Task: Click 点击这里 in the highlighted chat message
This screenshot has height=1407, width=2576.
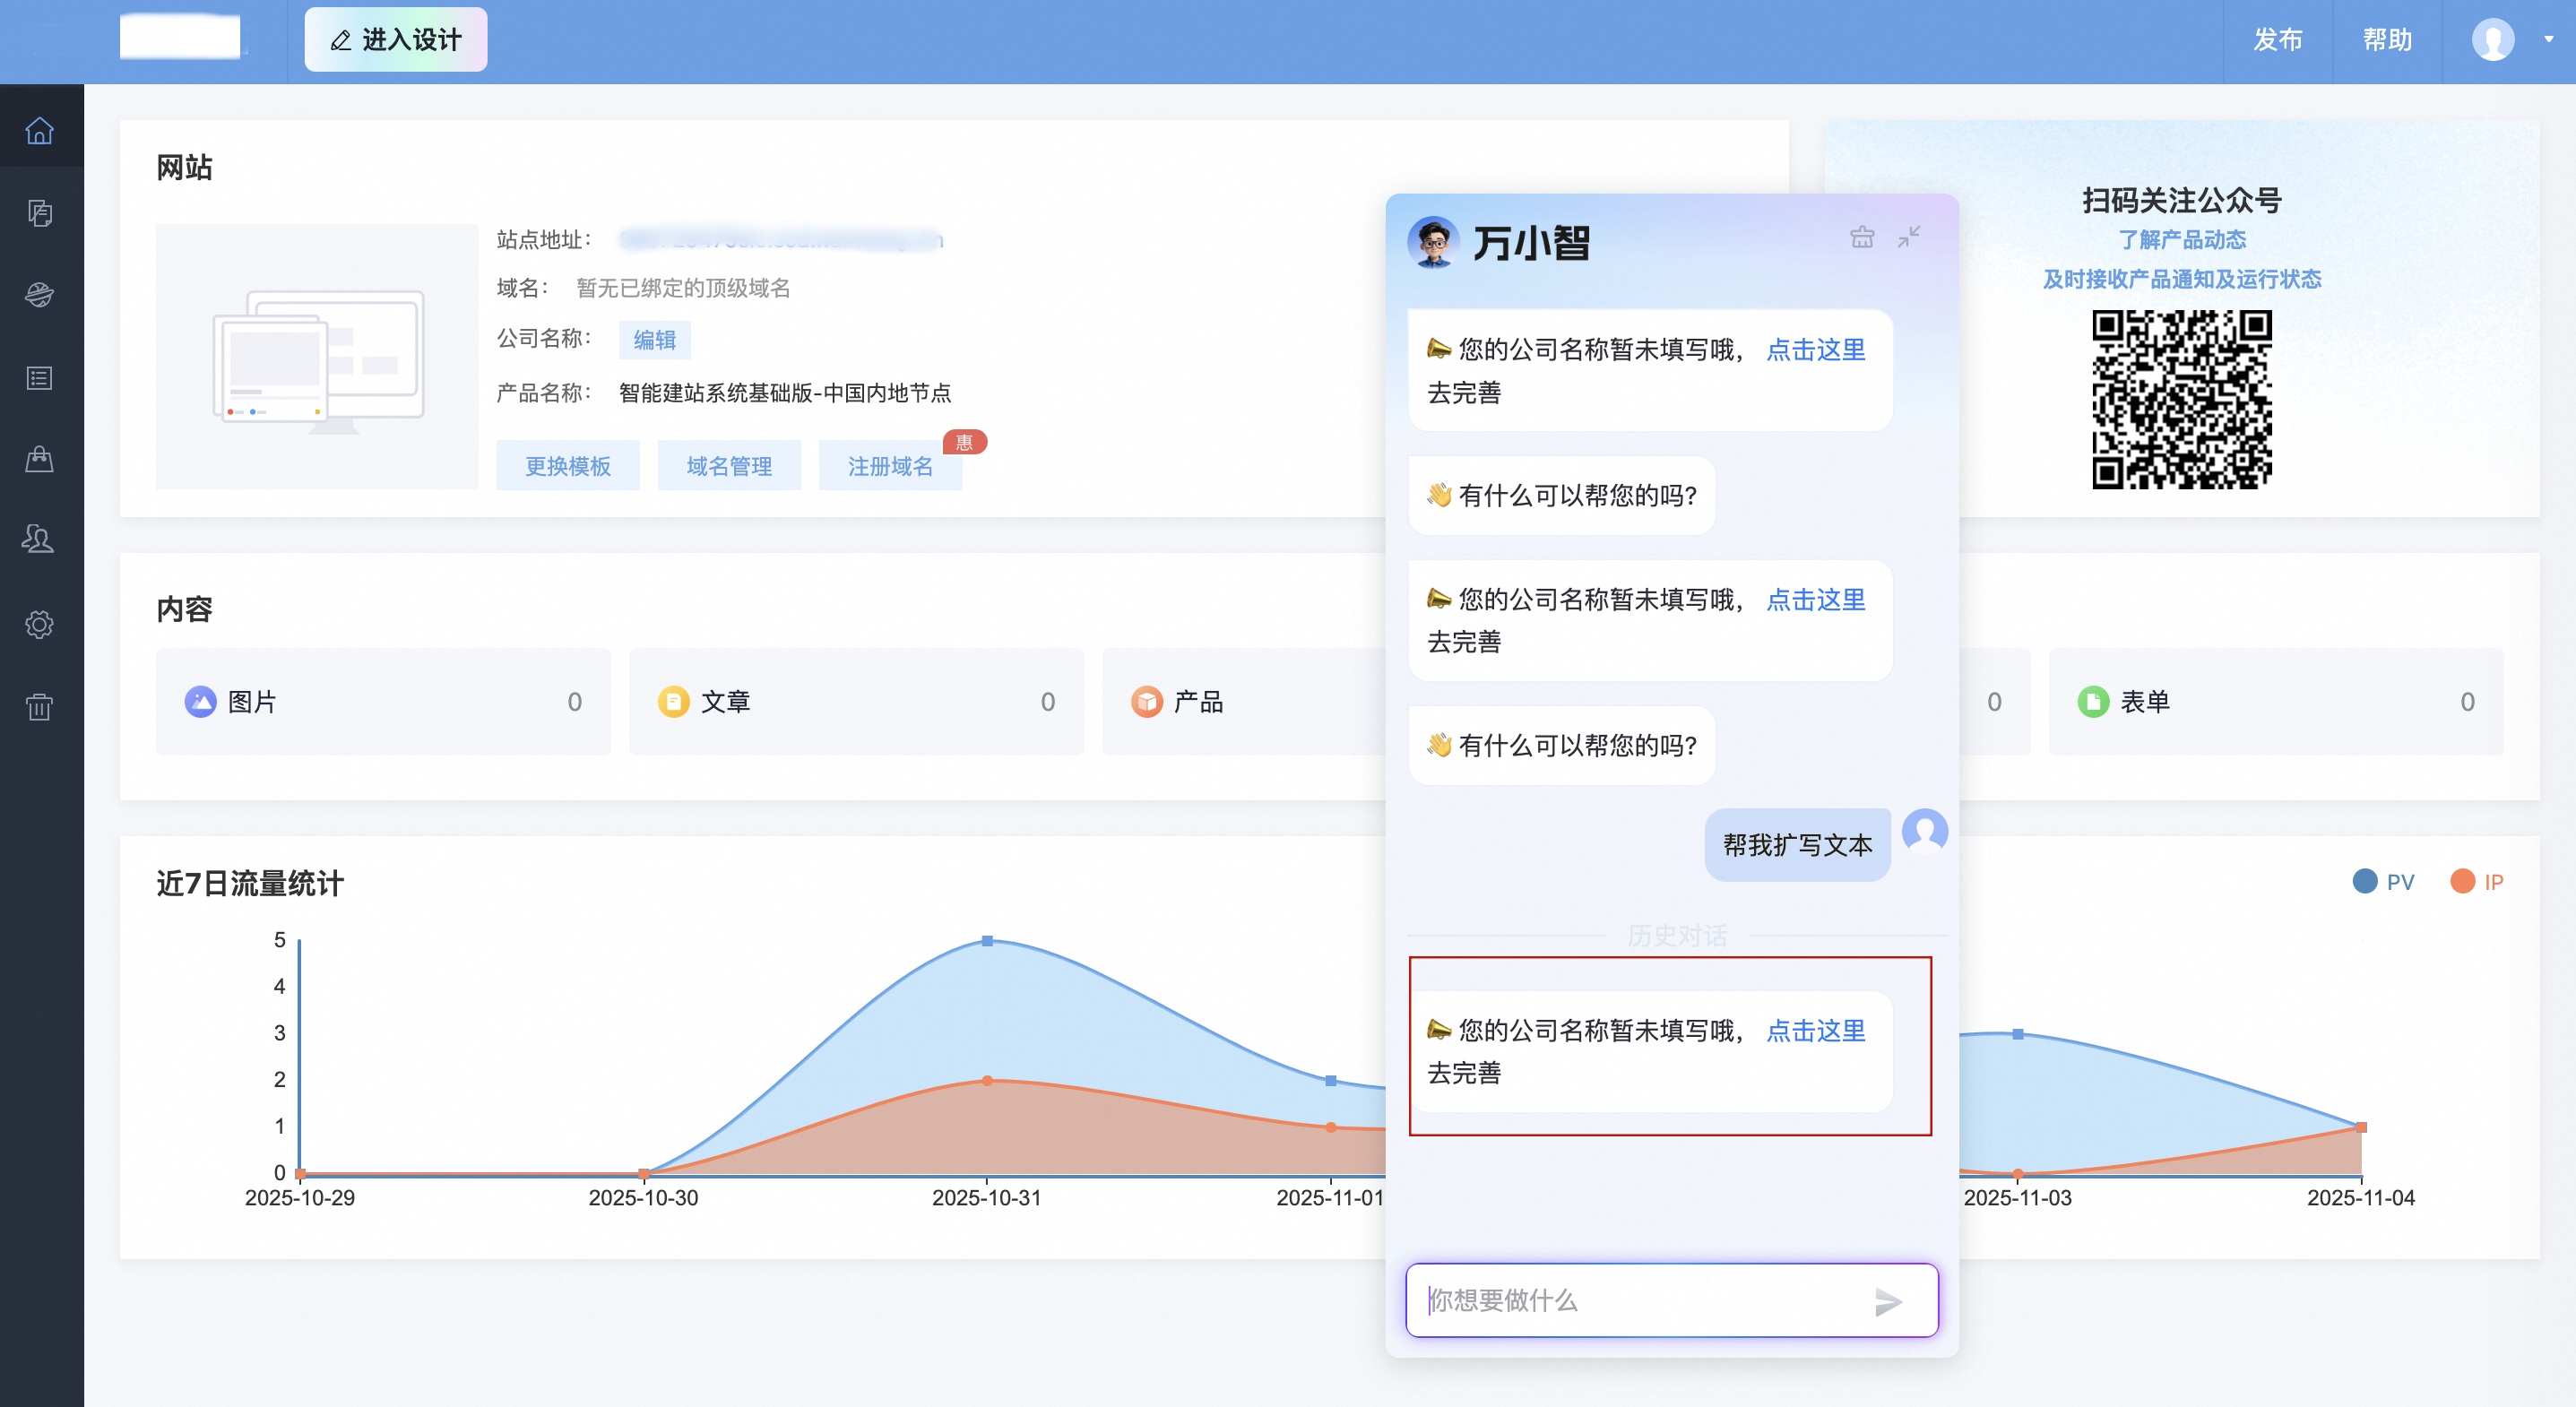Action: point(1815,1031)
